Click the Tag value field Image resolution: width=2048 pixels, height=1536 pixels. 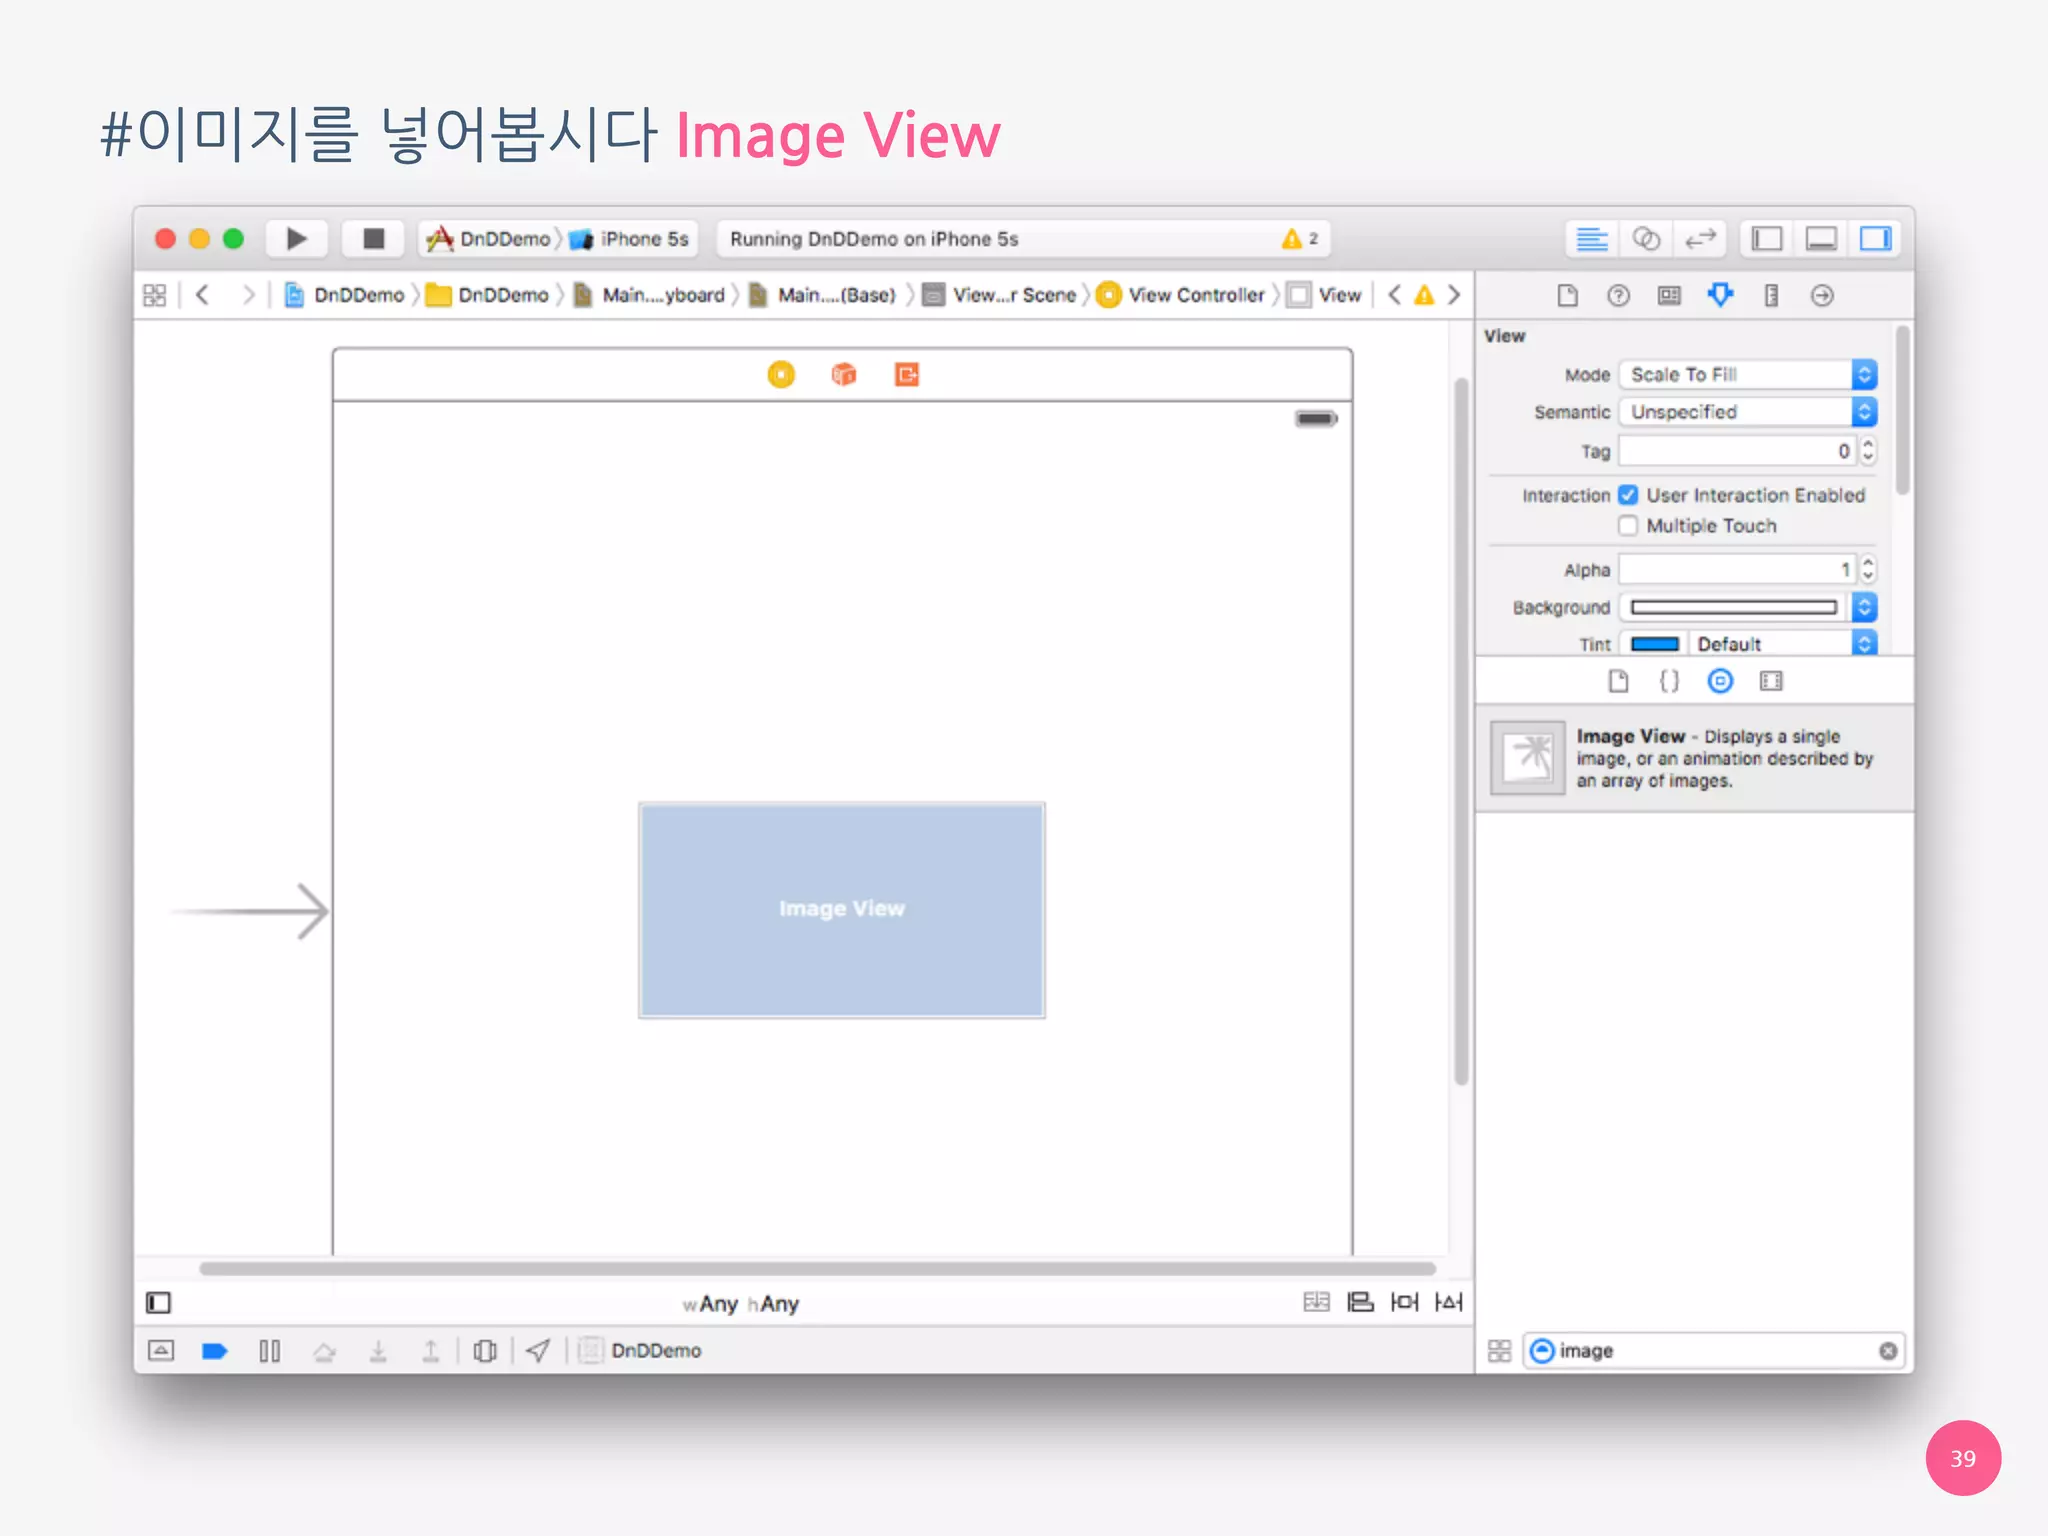pyautogui.click(x=1737, y=451)
